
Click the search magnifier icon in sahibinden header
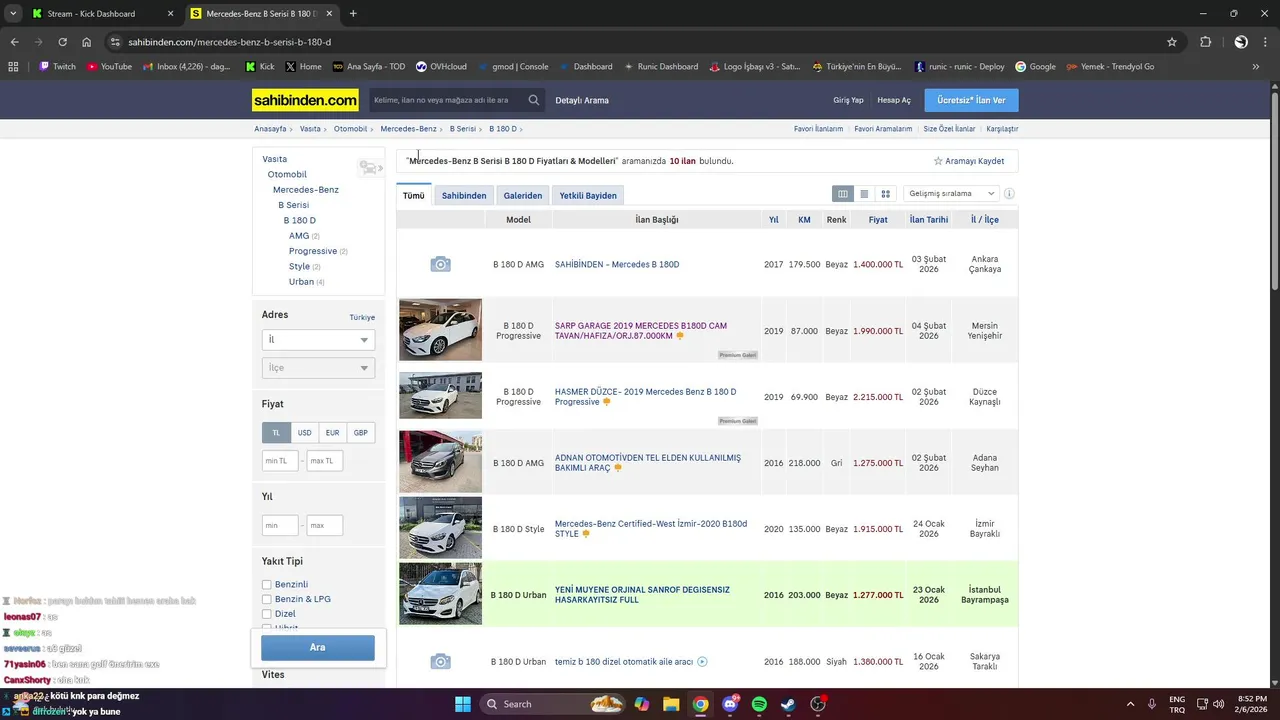534,100
